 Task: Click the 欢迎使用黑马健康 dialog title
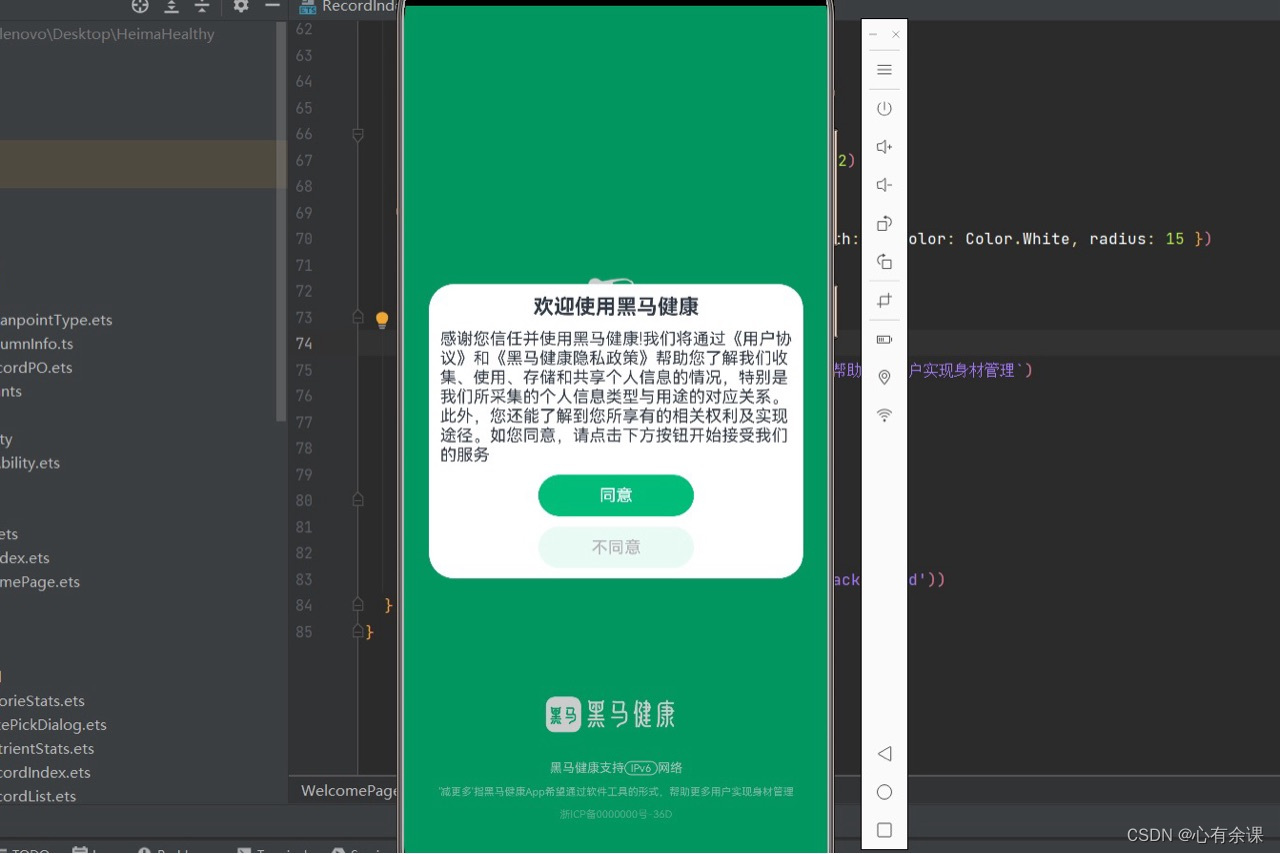(x=616, y=306)
